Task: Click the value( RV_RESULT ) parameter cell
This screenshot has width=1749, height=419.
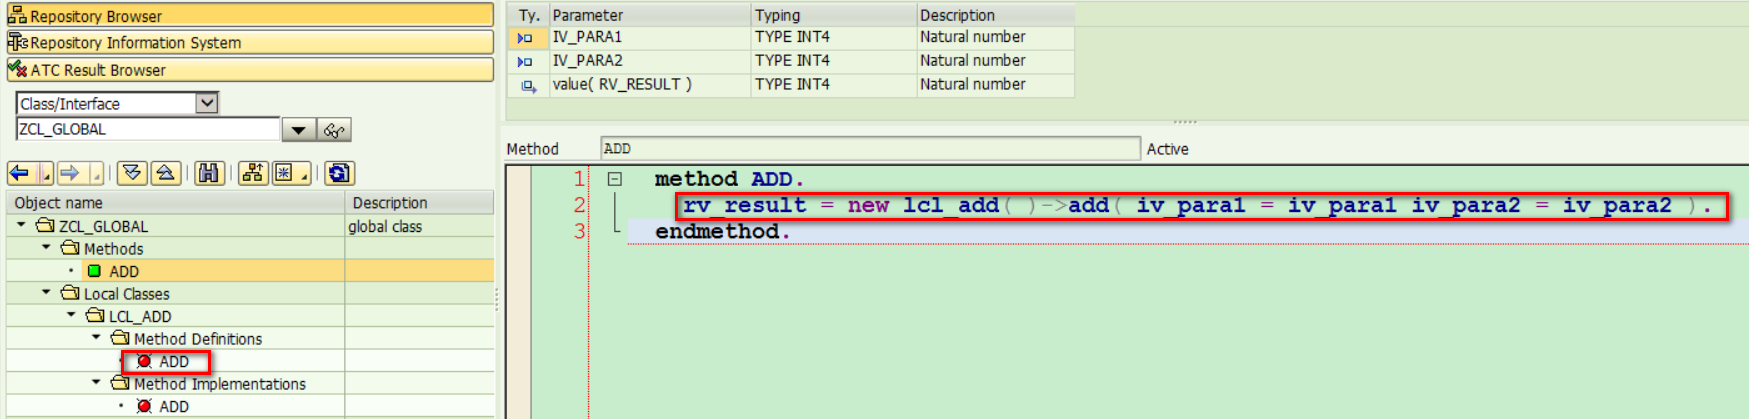Action: tap(650, 85)
